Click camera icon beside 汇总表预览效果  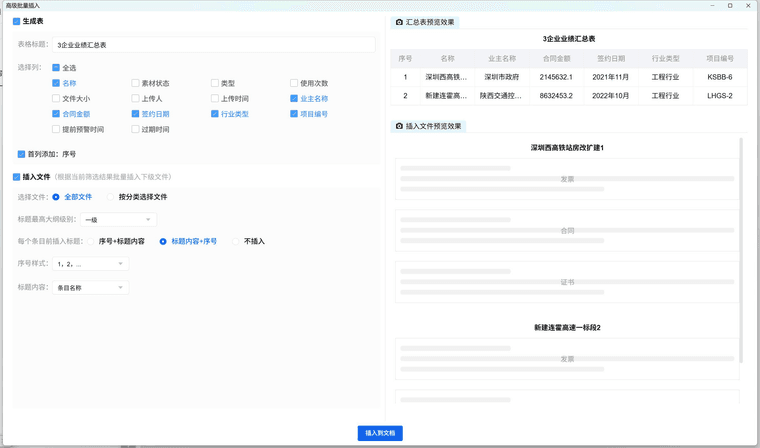[x=399, y=22]
